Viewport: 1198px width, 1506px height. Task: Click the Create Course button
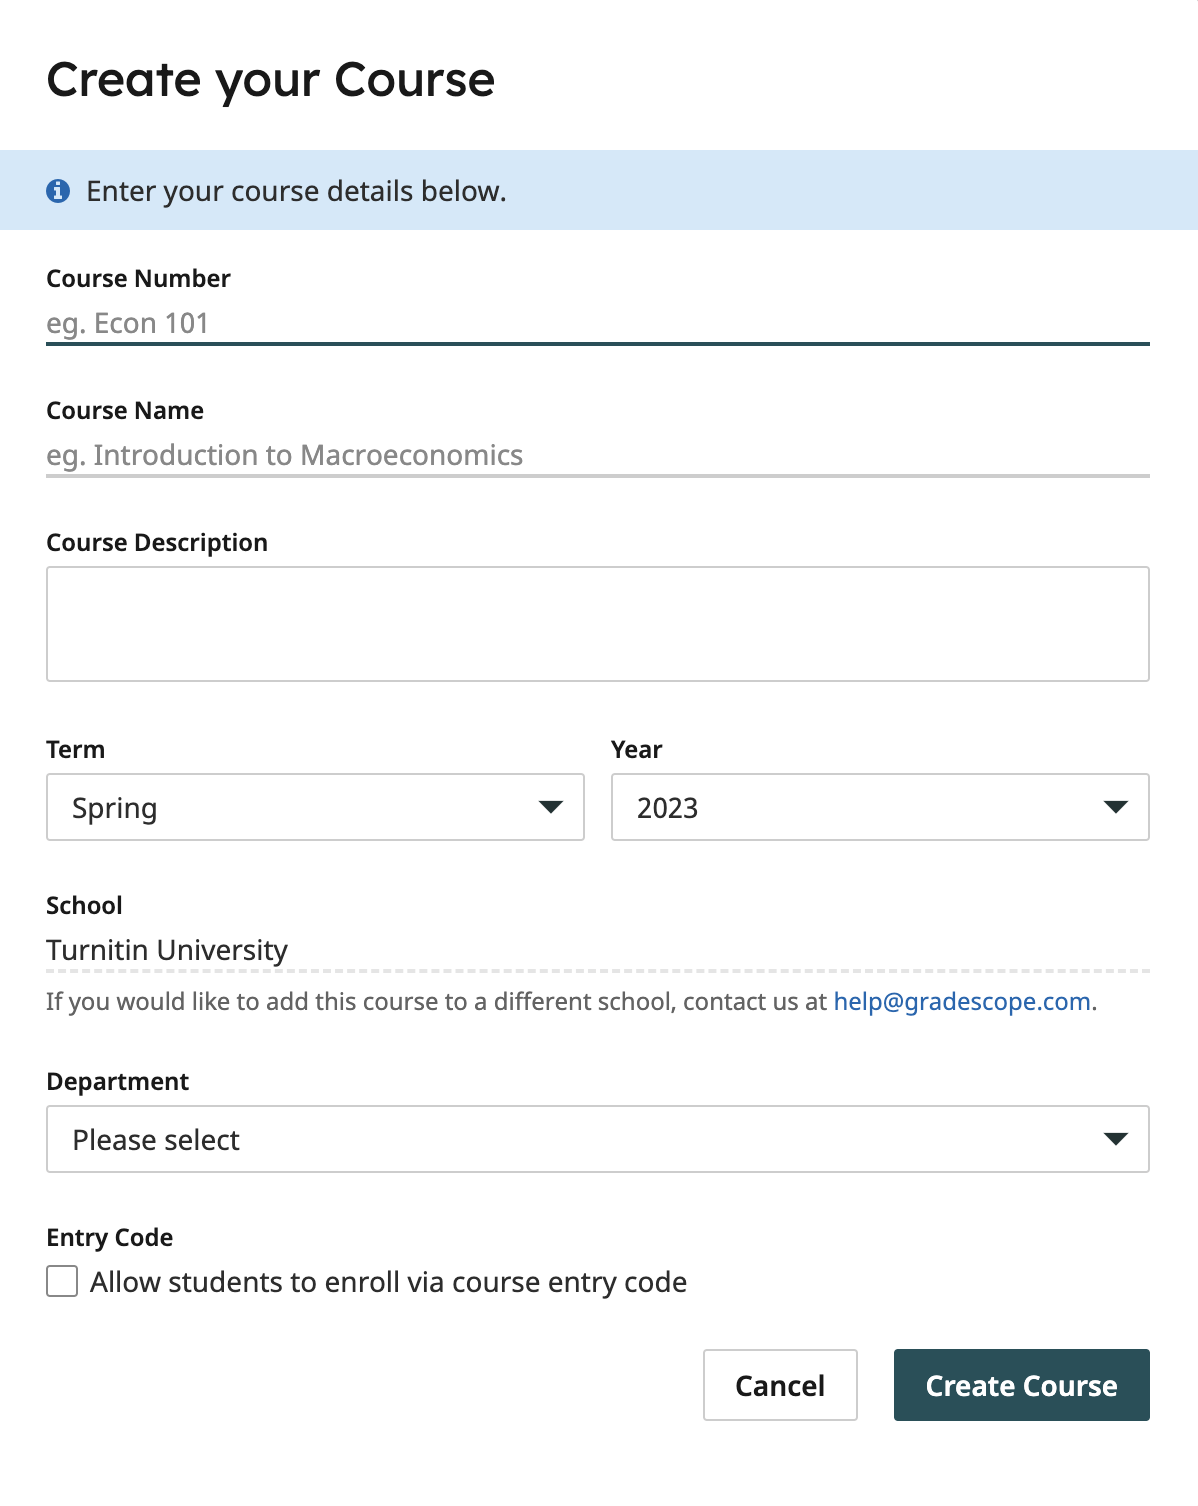pos(1022,1385)
